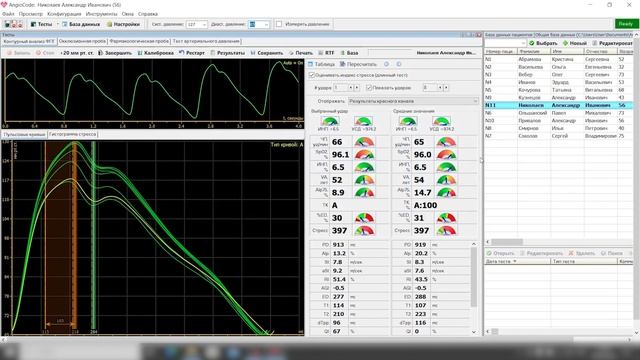640x360 pixels.
Task: Click the Открыть test button
Action: pyautogui.click(x=501, y=253)
